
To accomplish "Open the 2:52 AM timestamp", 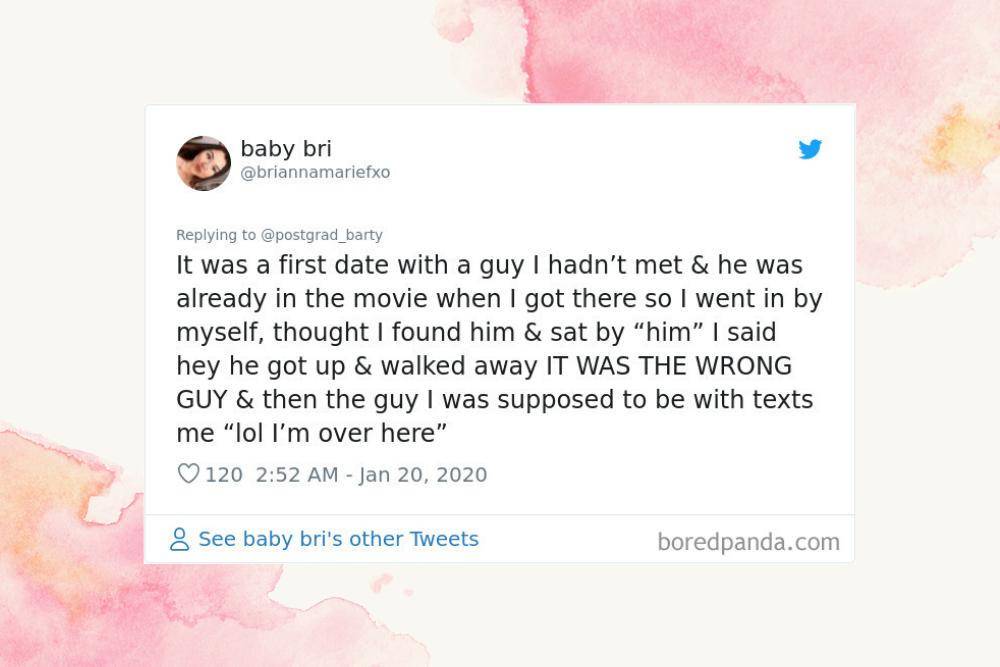I will [x=297, y=474].
